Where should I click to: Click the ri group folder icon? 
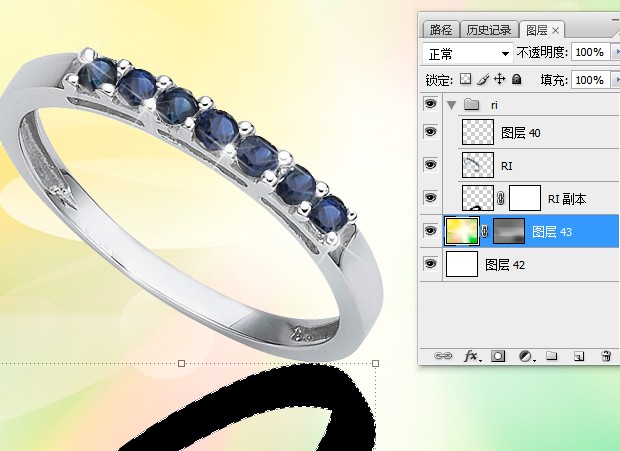point(471,104)
